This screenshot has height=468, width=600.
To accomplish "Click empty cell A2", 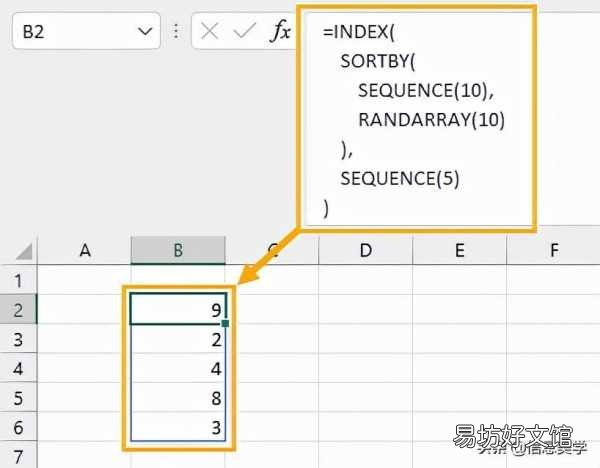I will pos(85,309).
